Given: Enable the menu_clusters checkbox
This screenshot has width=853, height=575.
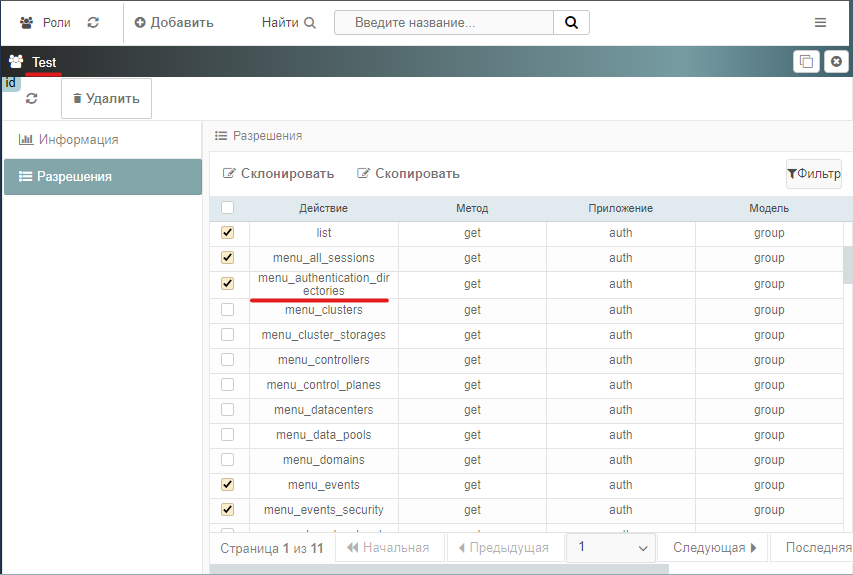Looking at the screenshot, I should pos(227,310).
